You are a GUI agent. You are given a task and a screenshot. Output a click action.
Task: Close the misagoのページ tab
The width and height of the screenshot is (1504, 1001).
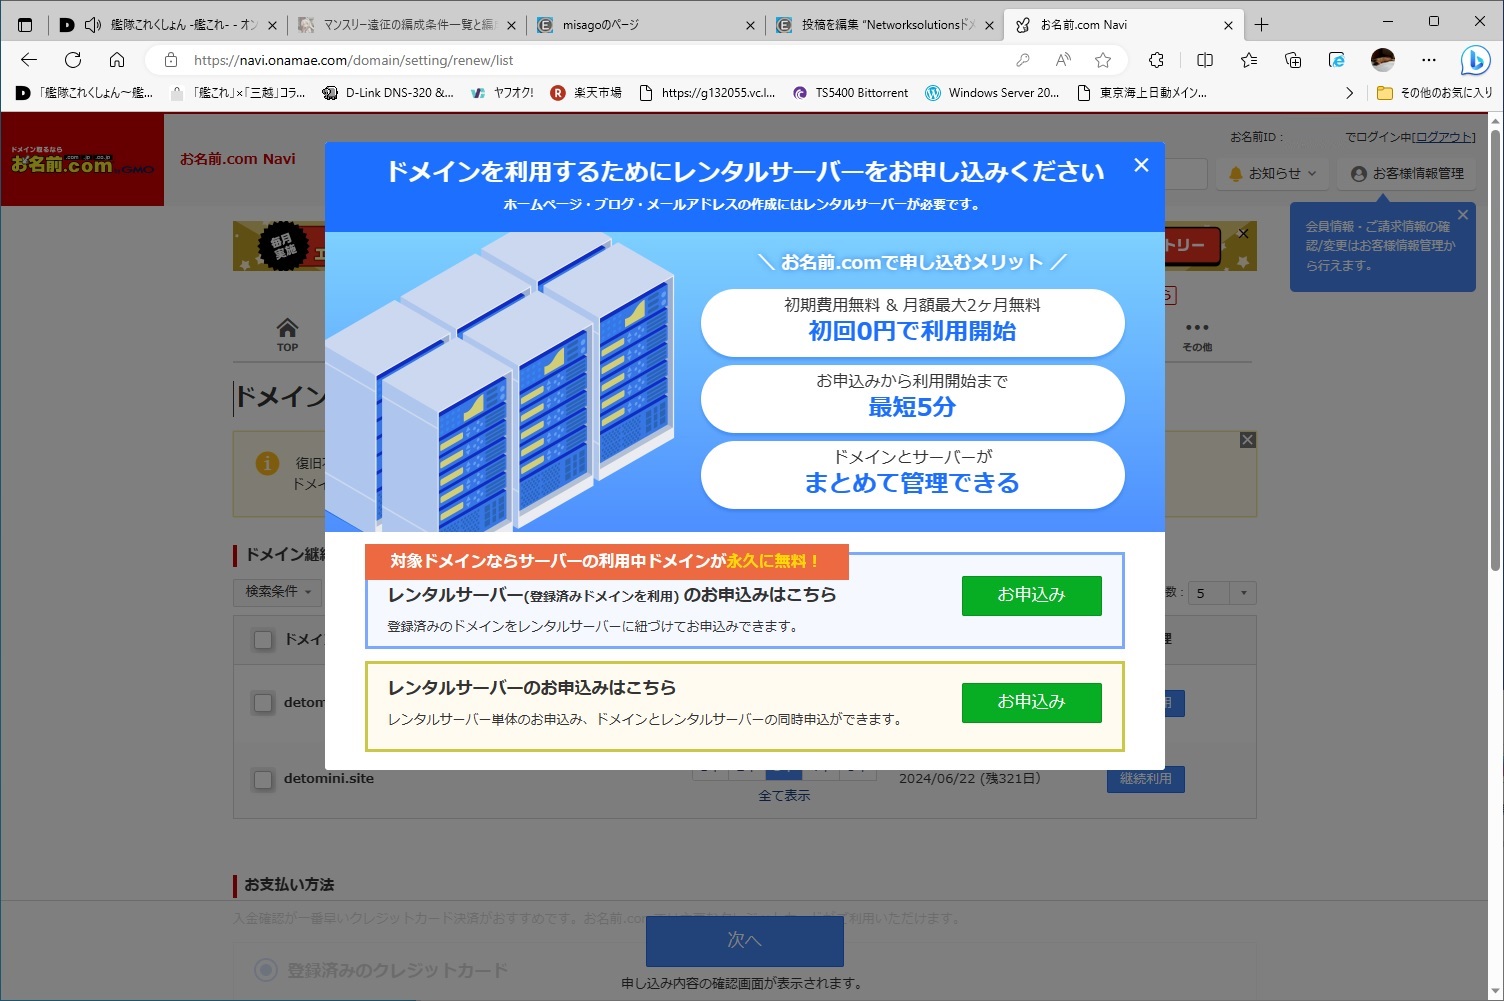[751, 25]
